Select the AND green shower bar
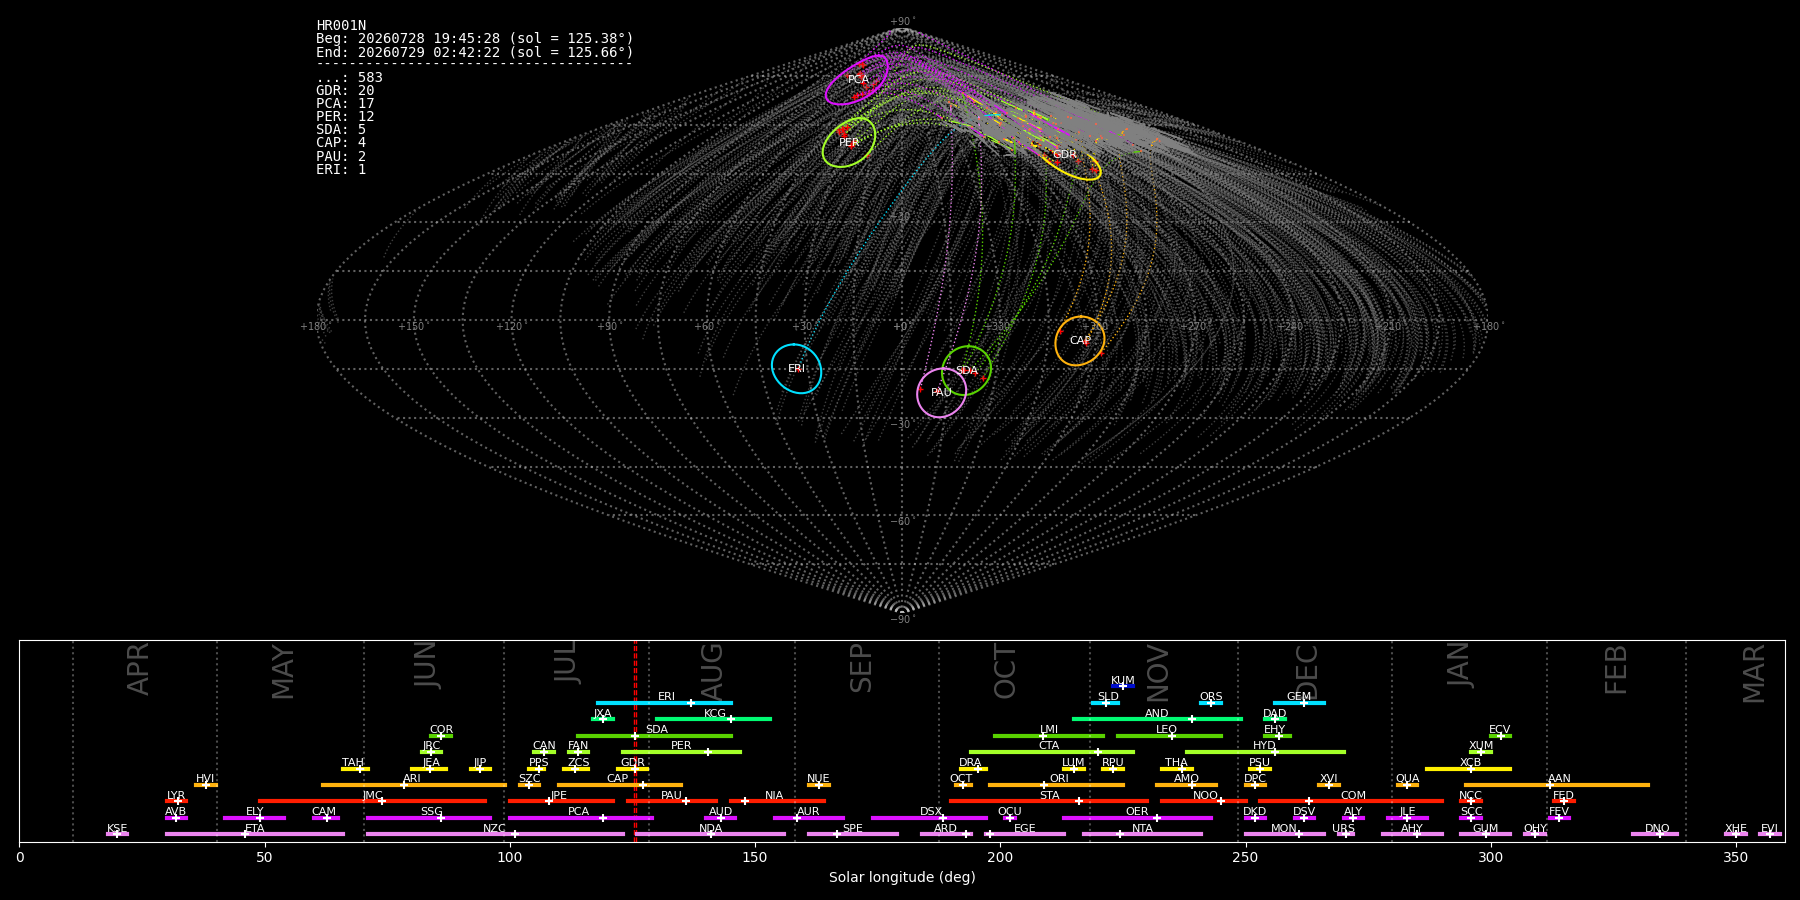This screenshot has height=900, width=1800. point(1157,719)
